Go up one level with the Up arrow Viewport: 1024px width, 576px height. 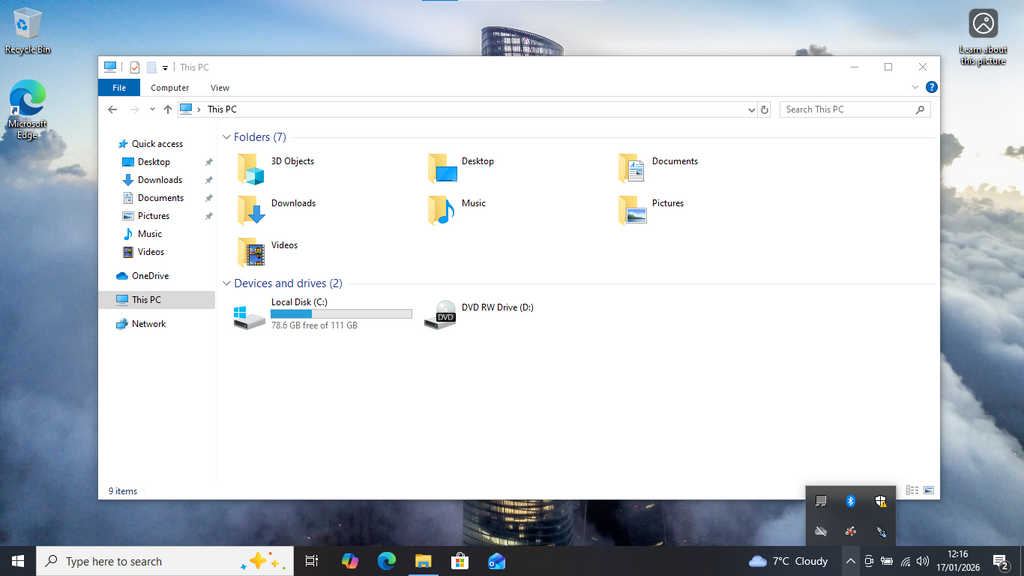point(168,110)
